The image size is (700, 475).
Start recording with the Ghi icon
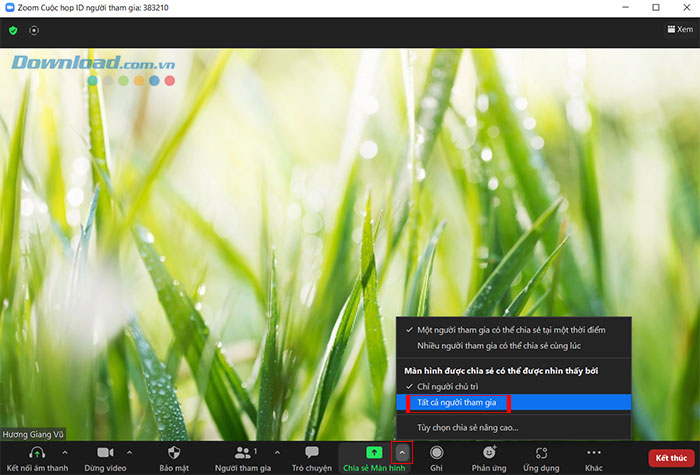436,453
